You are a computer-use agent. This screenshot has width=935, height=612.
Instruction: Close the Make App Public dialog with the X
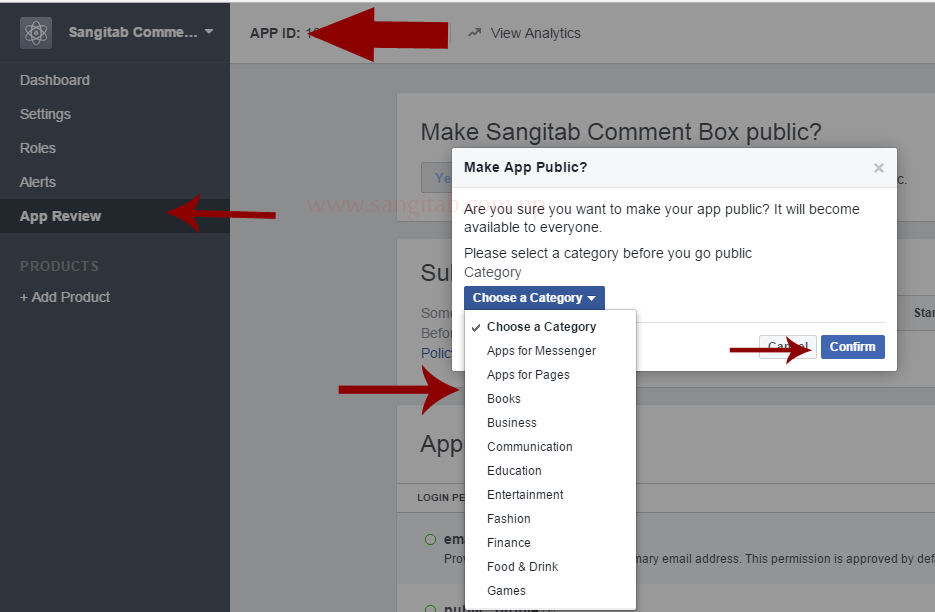[x=879, y=168]
